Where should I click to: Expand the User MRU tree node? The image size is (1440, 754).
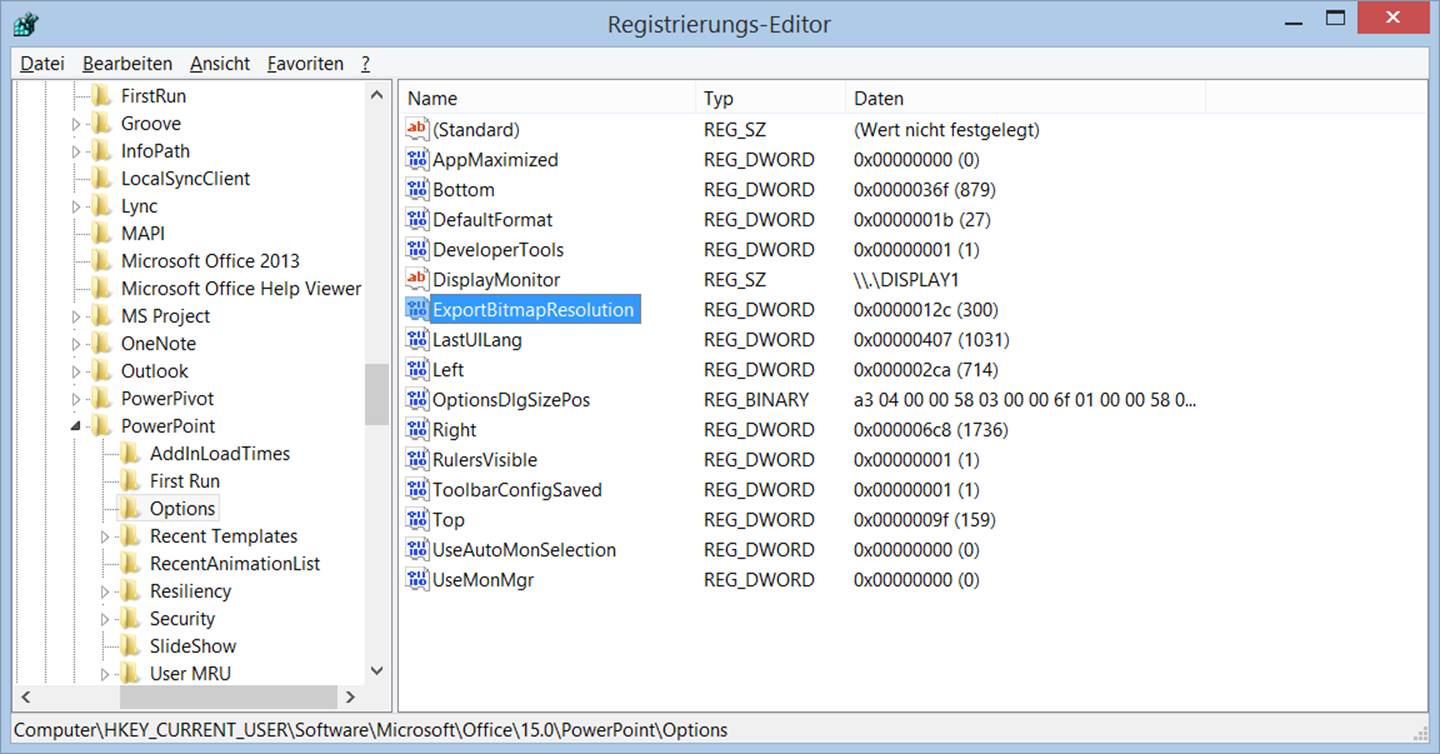pyautogui.click(x=105, y=674)
